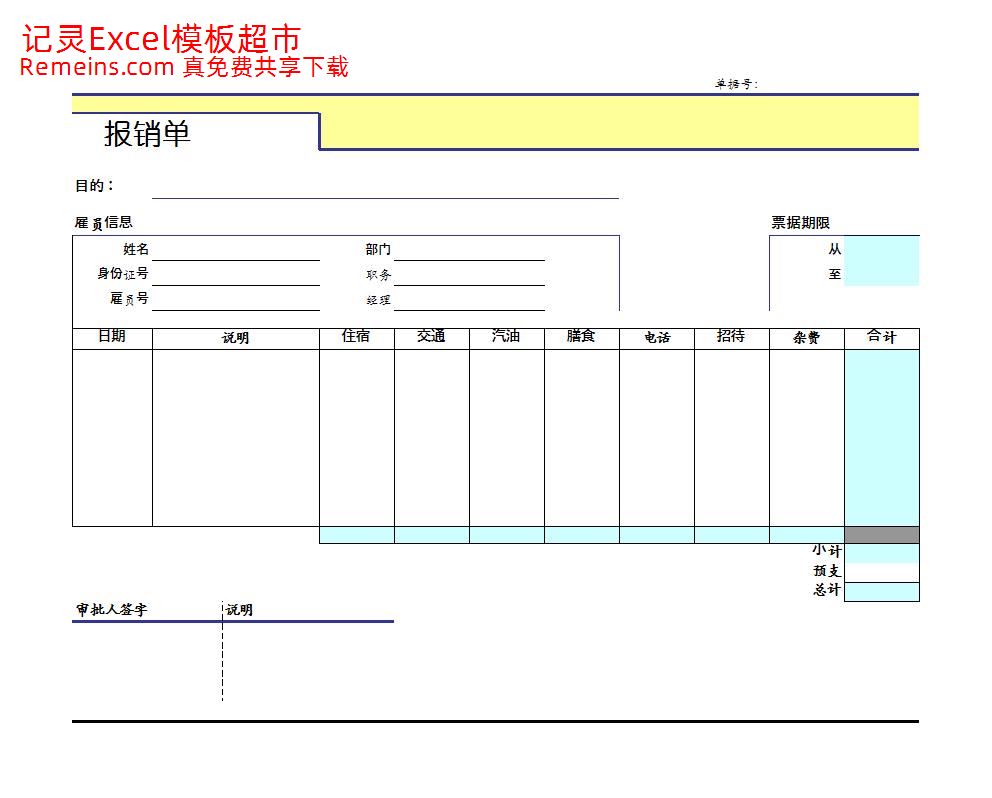Click the 小计 value cell
This screenshot has height=798, width=992.
click(x=882, y=553)
